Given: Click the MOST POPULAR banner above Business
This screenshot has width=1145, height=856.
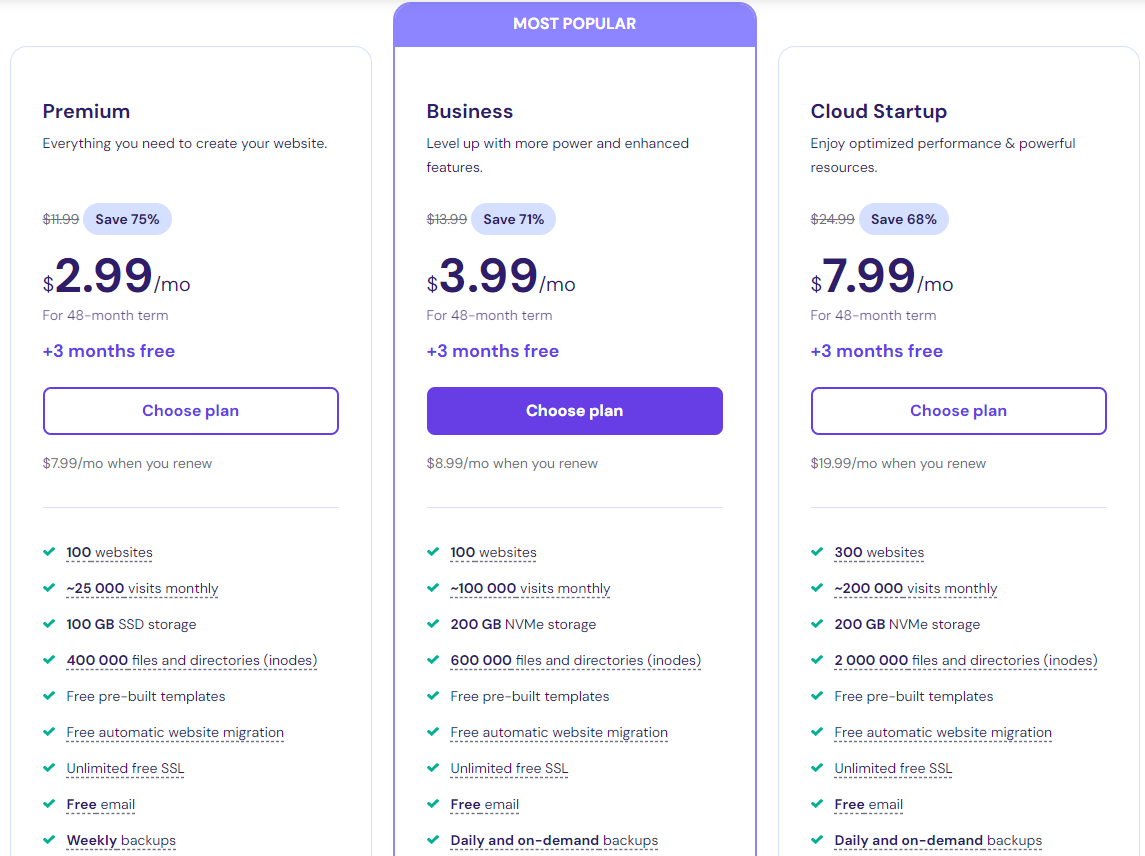Looking at the screenshot, I should pyautogui.click(x=574, y=24).
